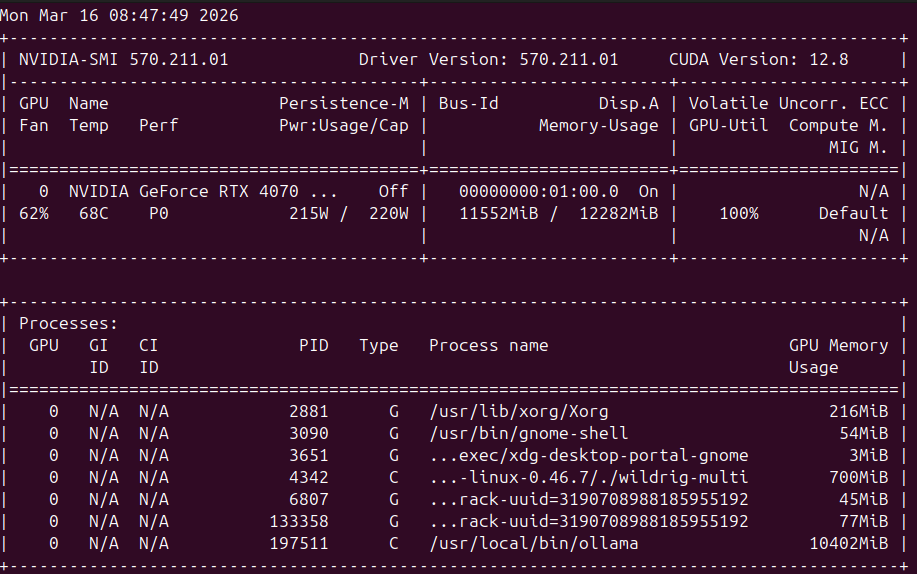
Task: Click the compute mode value Default
Action: point(853,214)
